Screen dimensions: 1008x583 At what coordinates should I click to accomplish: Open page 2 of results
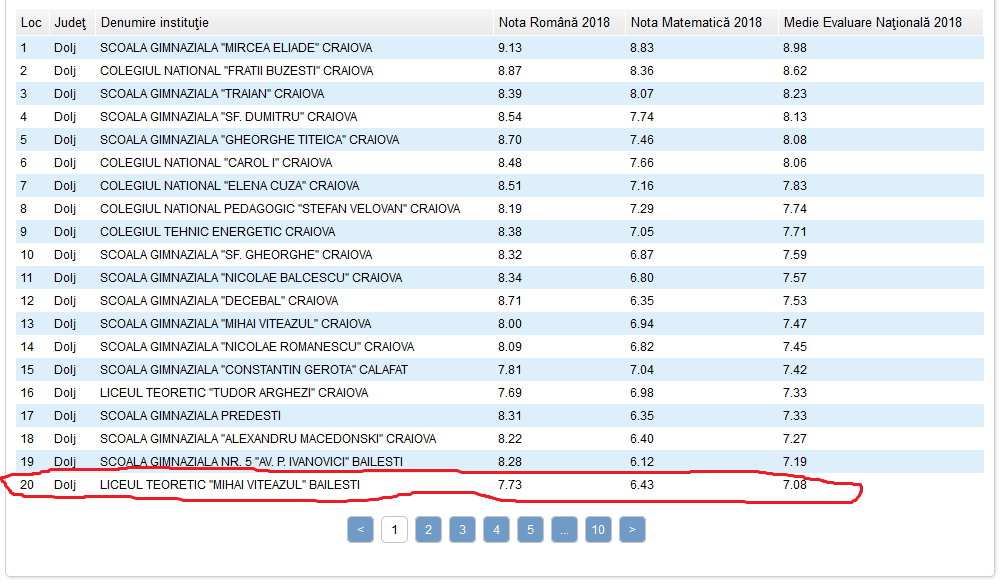click(428, 530)
